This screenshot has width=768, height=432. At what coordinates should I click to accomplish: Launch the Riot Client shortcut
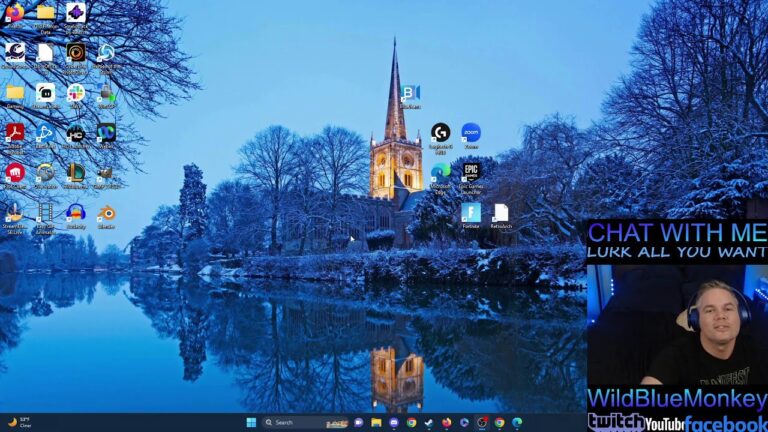[15, 176]
